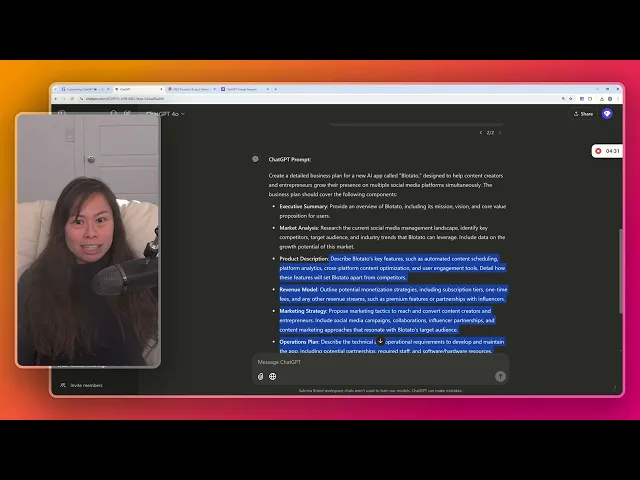Switch to the FREE Prompt Library tab
The image size is (640, 480).
pyautogui.click(x=190, y=89)
